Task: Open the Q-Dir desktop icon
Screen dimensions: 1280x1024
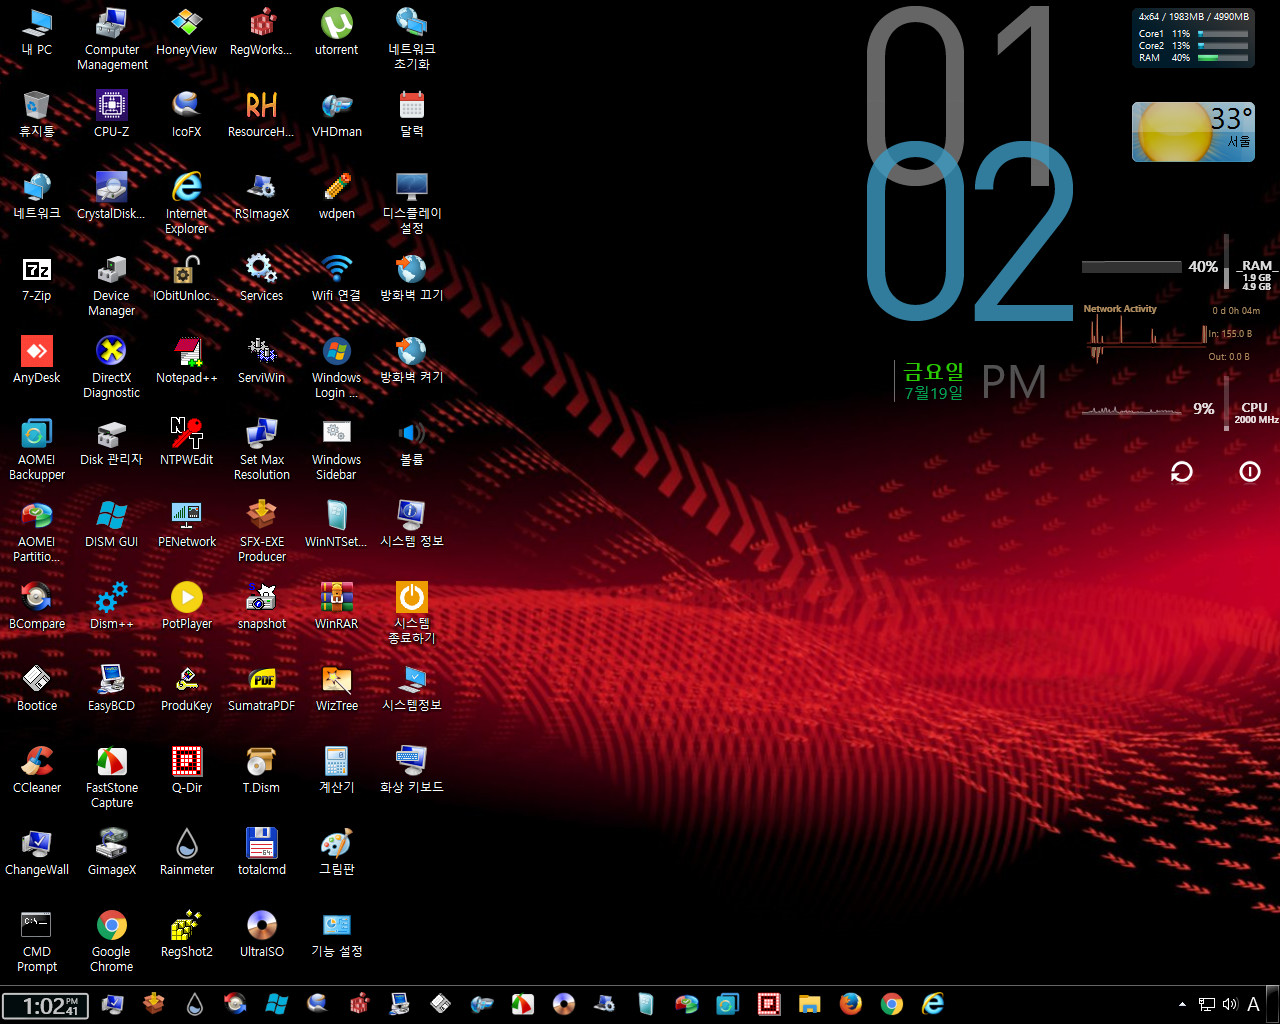Action: (x=186, y=770)
